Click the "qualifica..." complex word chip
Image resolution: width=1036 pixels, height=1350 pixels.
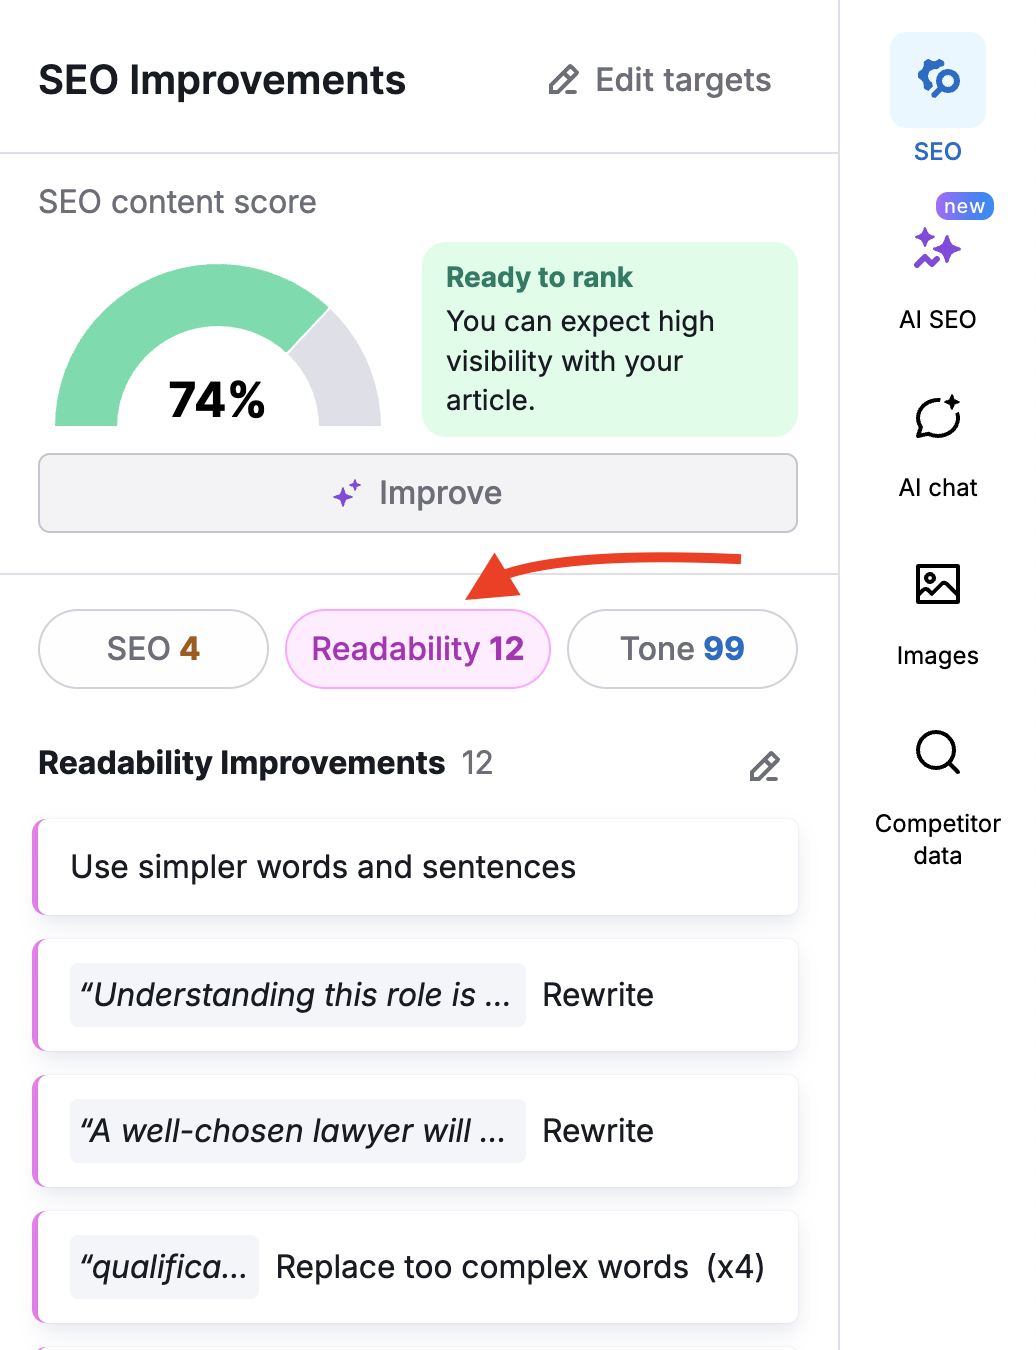click(164, 1267)
